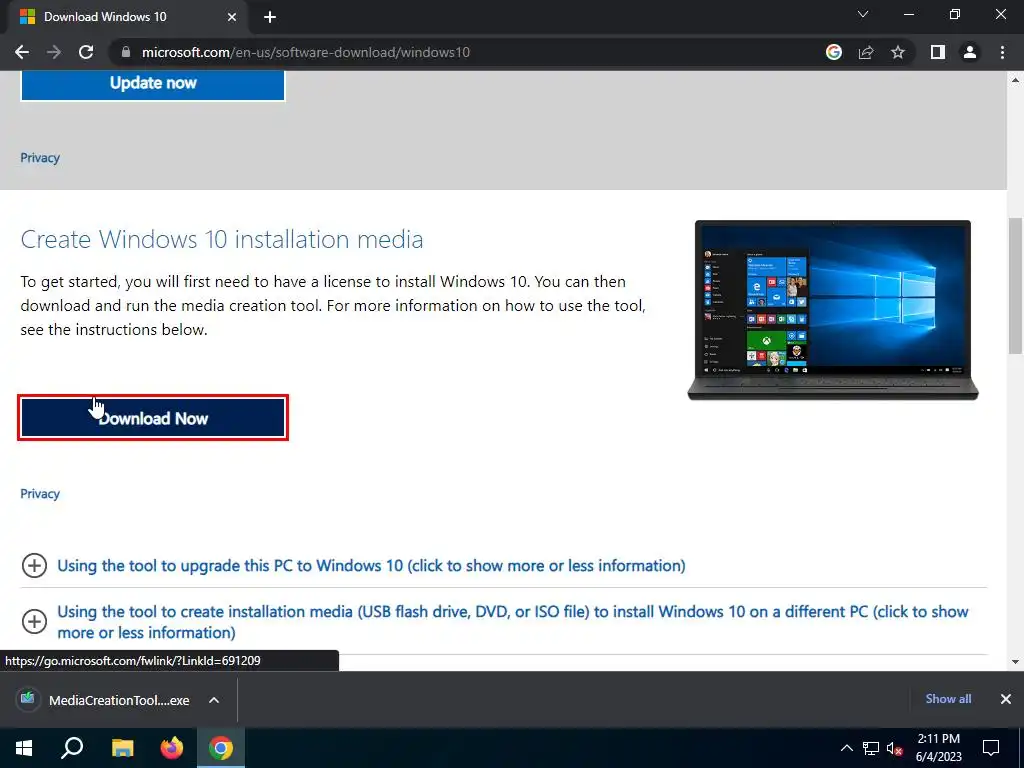Open the Chrome side panel
The width and height of the screenshot is (1024, 768).
click(938, 52)
